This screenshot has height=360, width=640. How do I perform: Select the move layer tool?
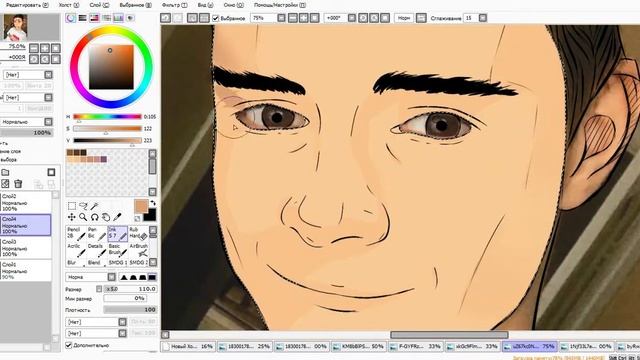coord(72,217)
